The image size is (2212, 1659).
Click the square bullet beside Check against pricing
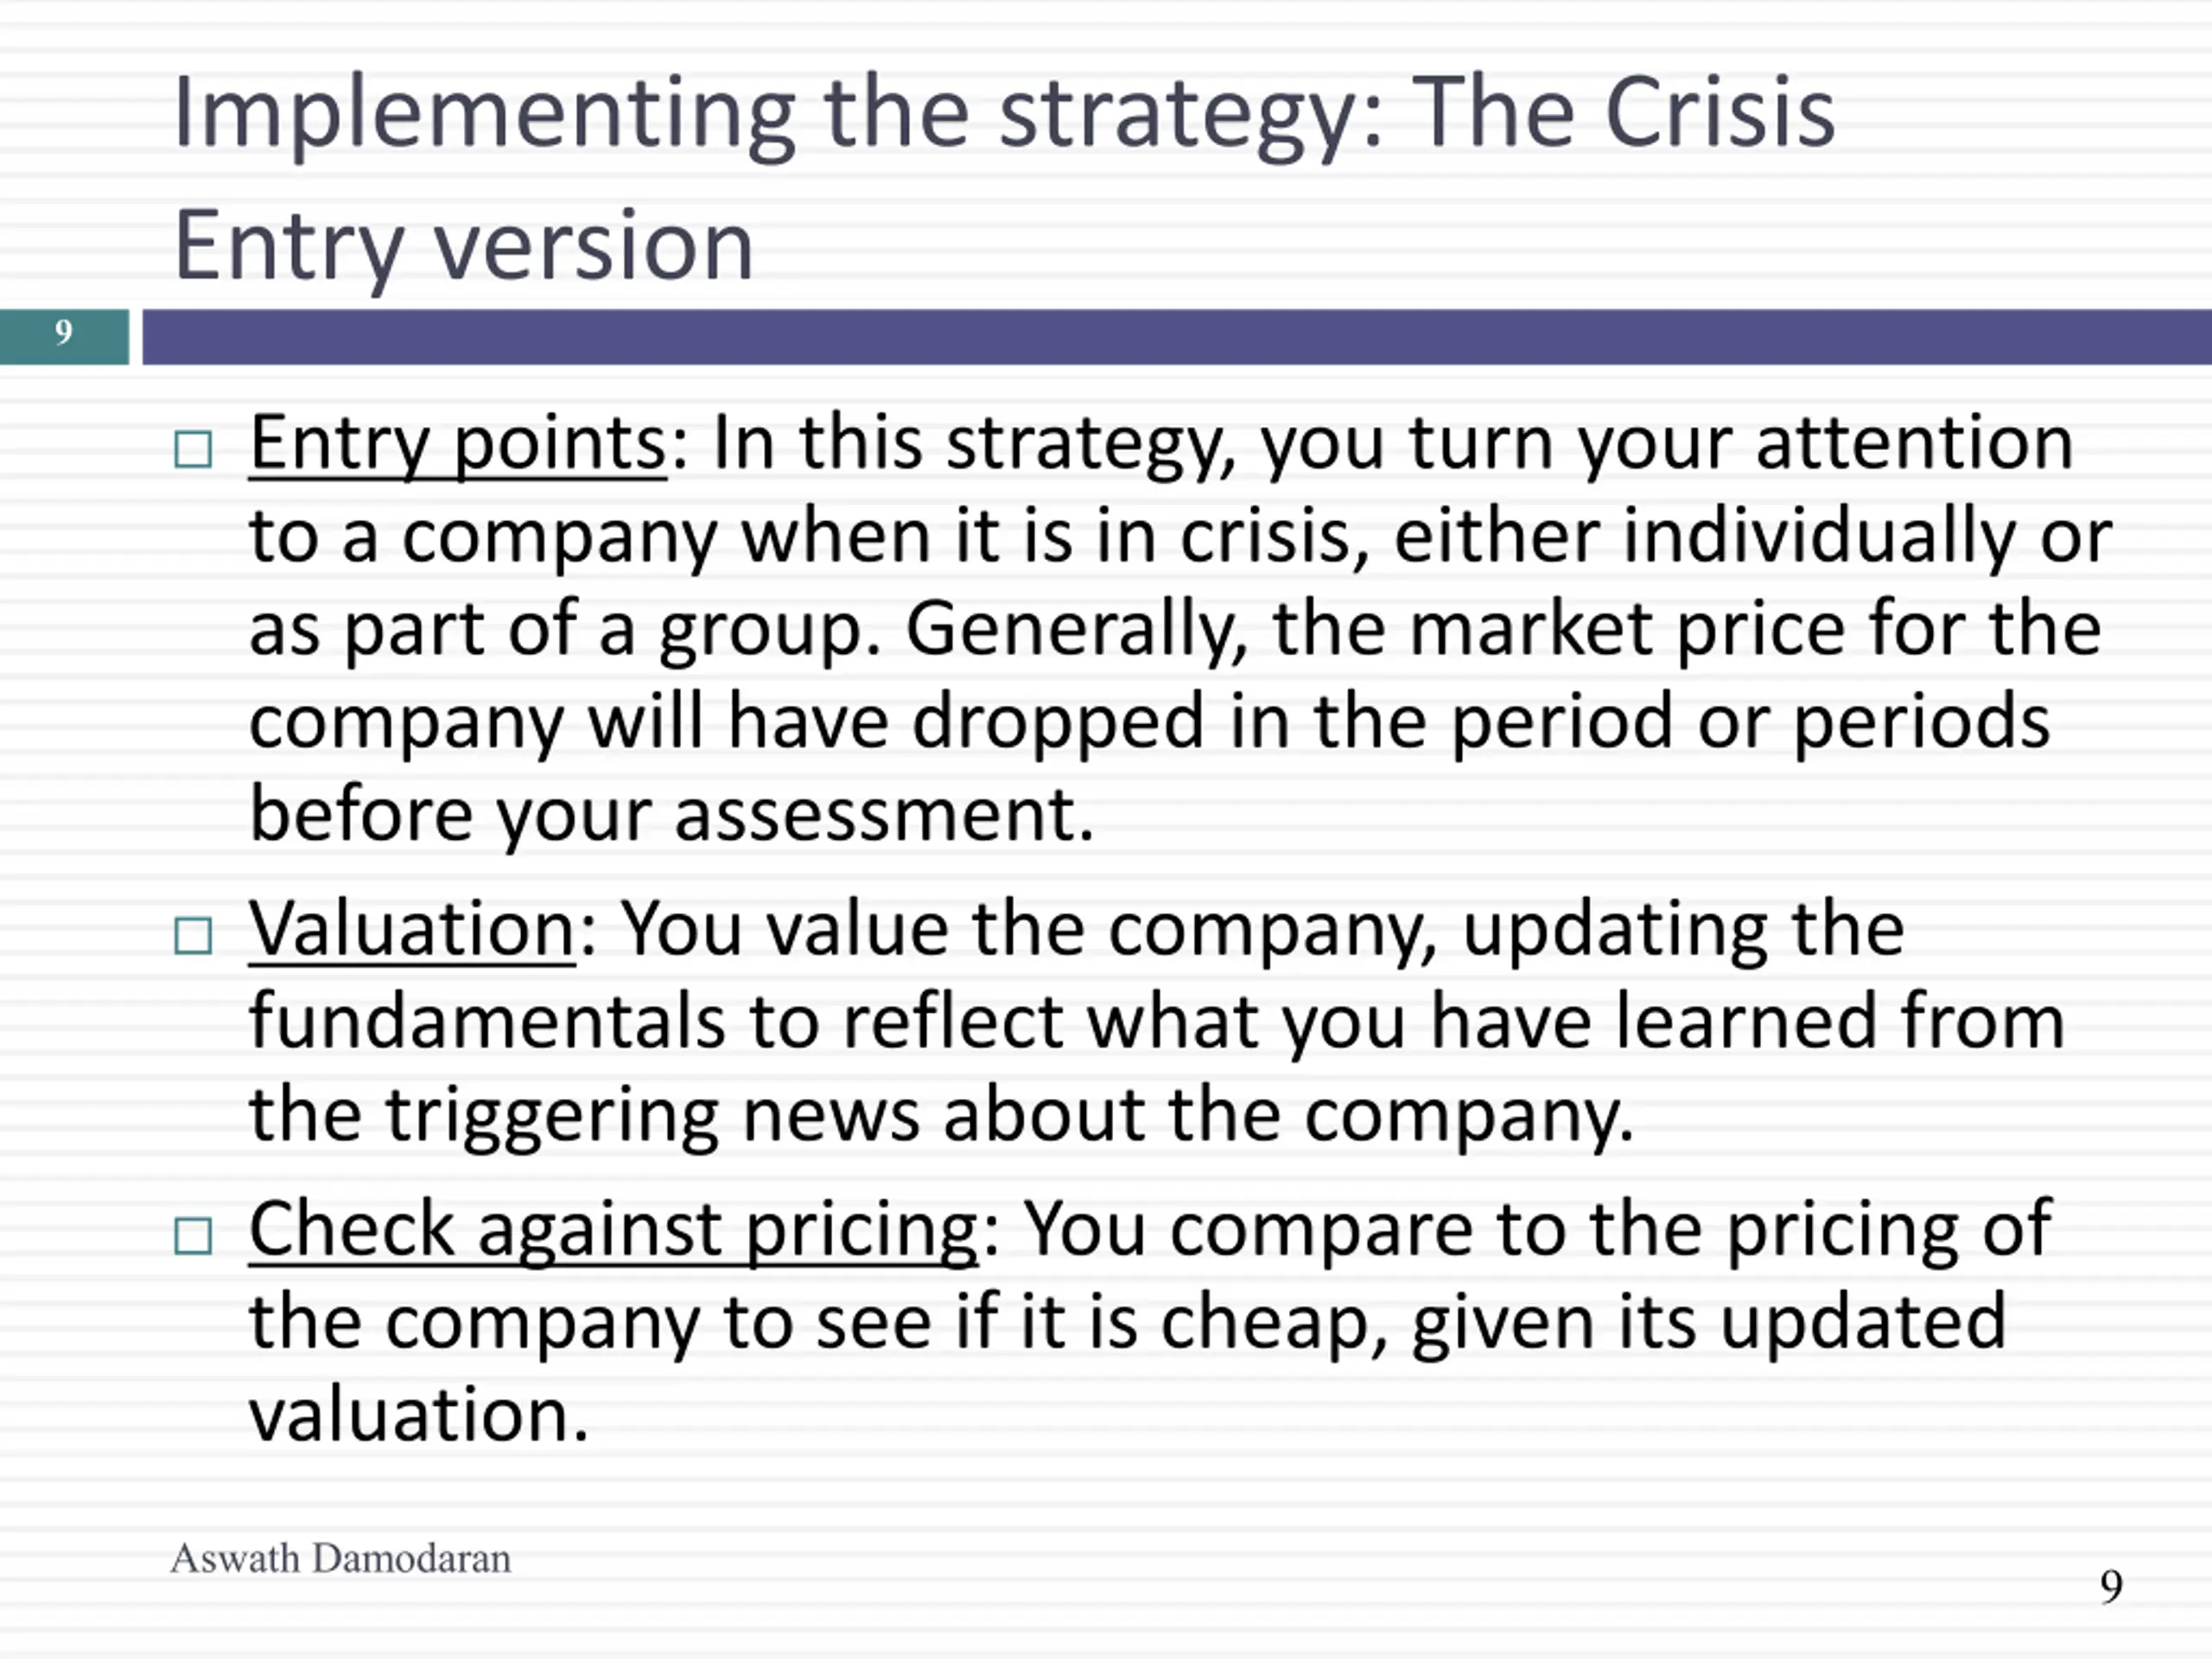[x=193, y=1236]
